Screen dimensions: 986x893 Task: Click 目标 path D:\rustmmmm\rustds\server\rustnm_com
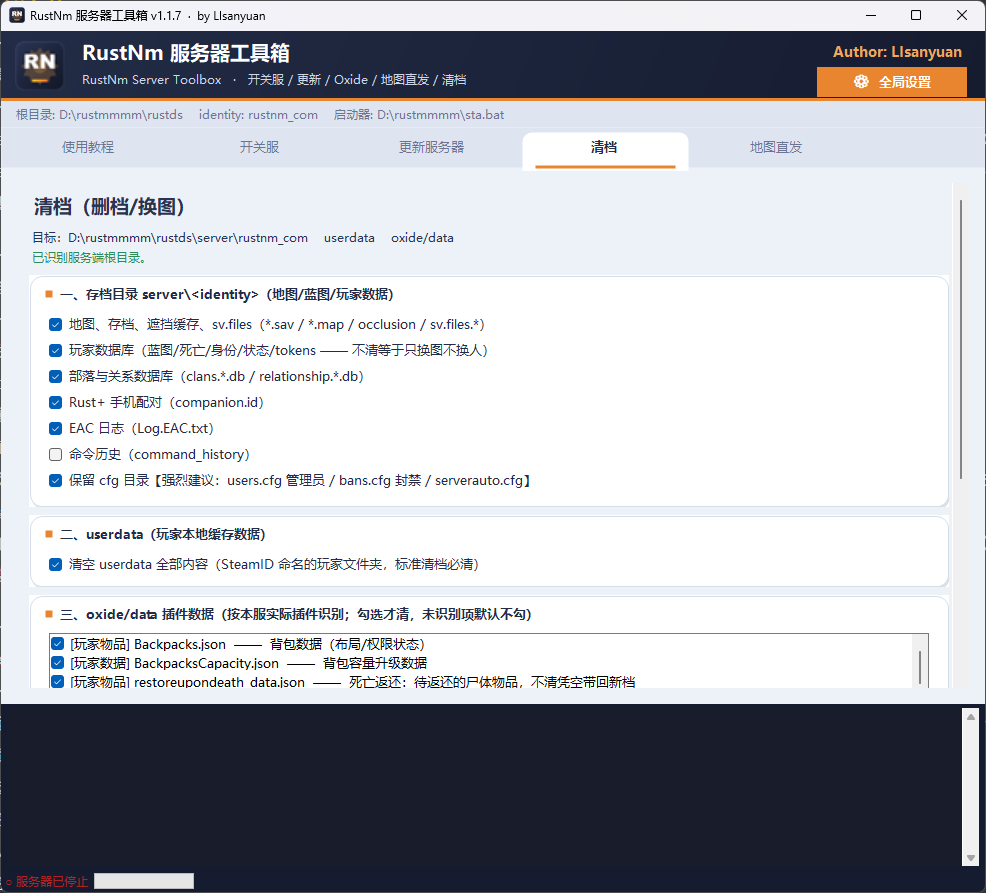(170, 238)
